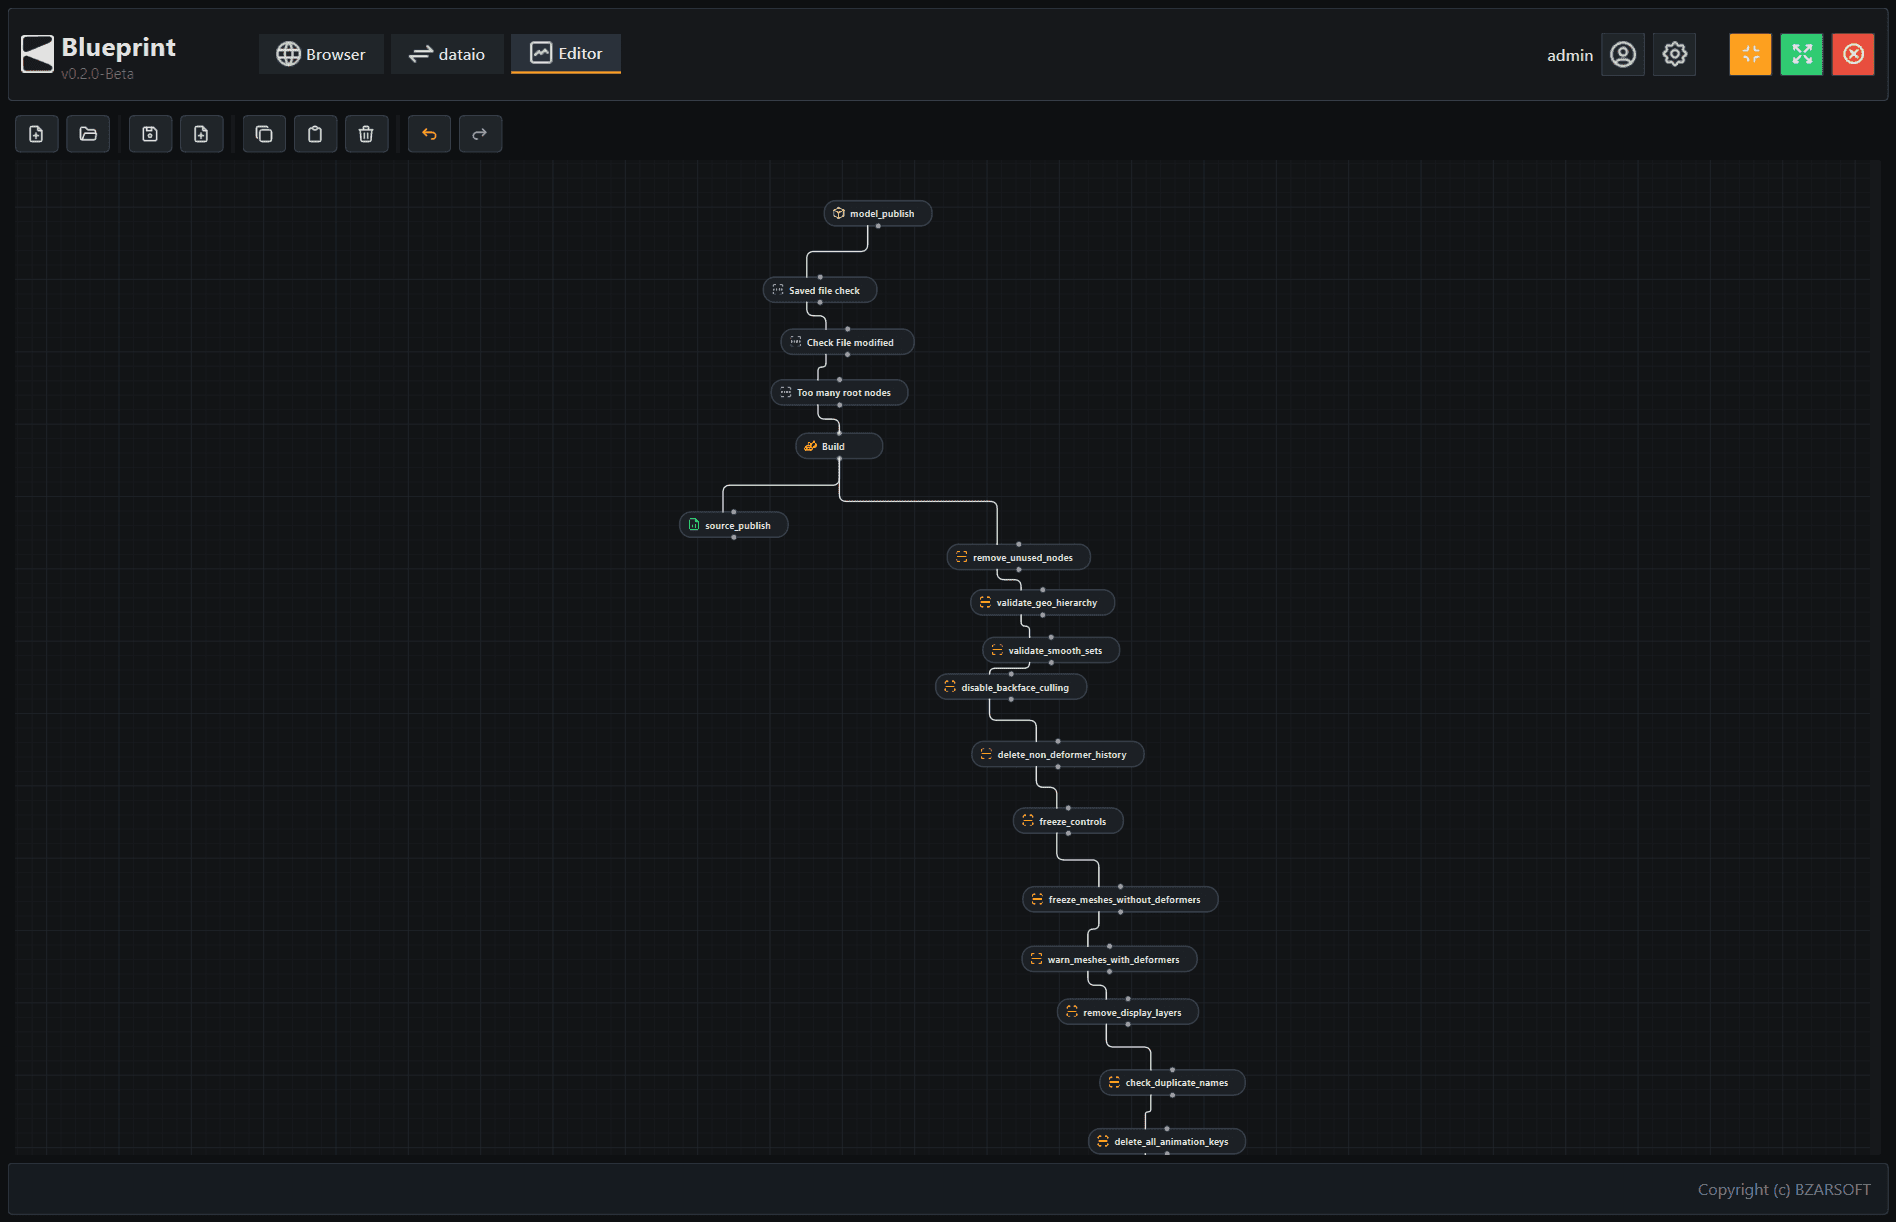This screenshot has width=1896, height=1222.
Task: Select the warn_meshes_with_deformers node
Action: click(x=1109, y=959)
